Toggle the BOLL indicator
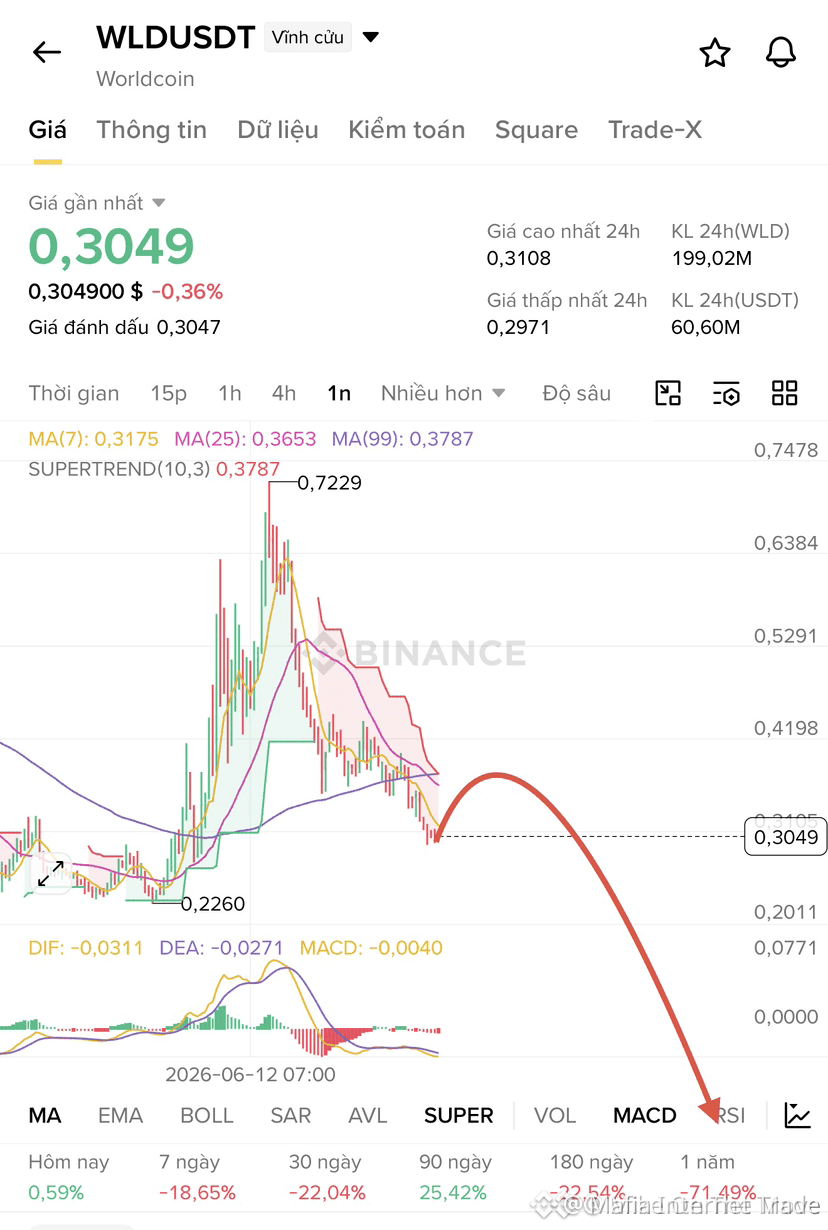The width and height of the screenshot is (828, 1230). tap(206, 1115)
